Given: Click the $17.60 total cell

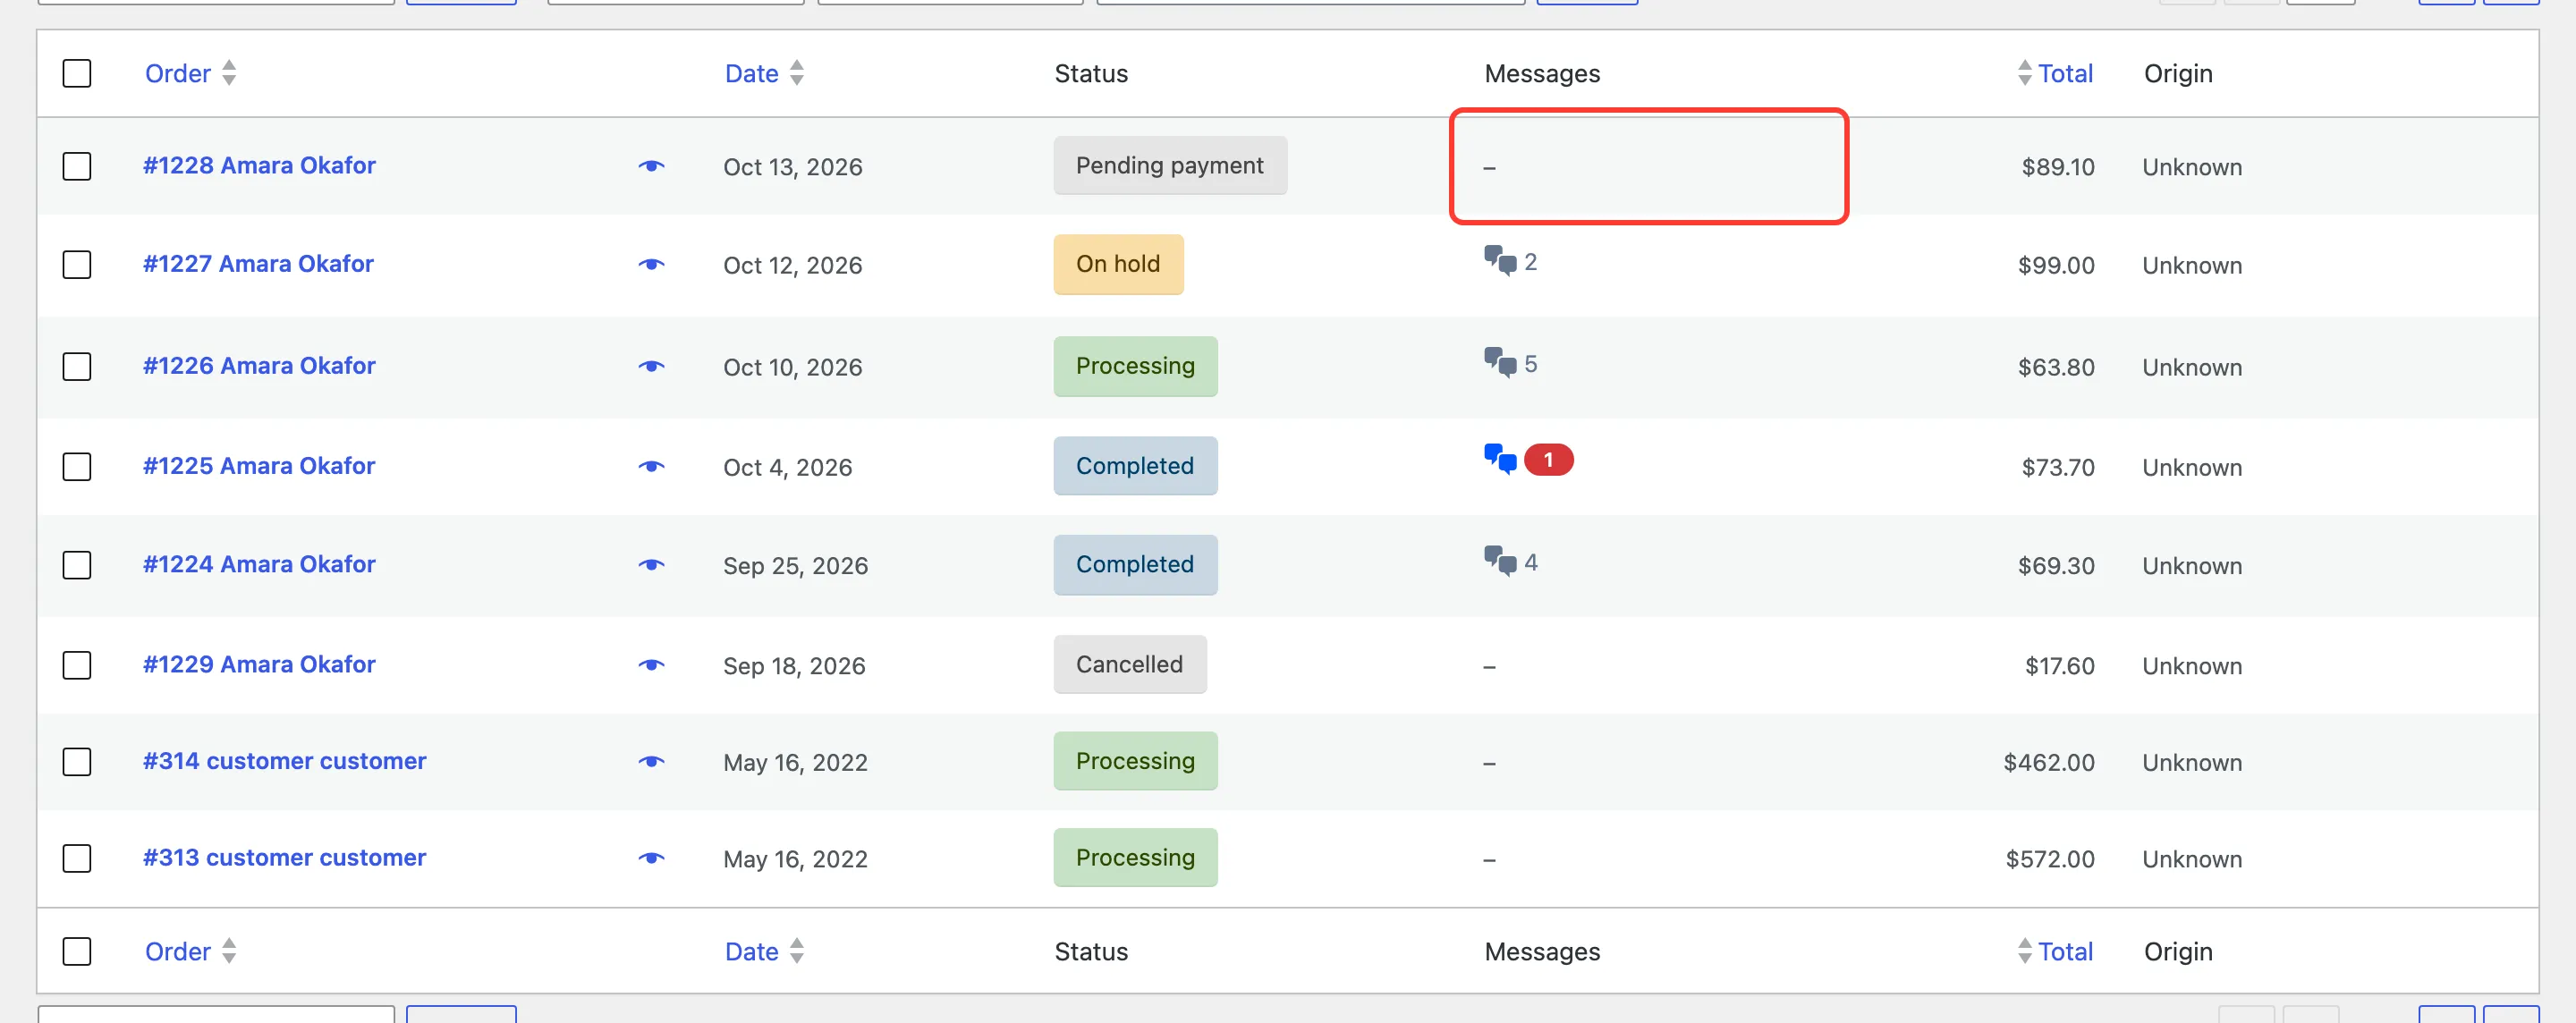Looking at the screenshot, I should (2060, 666).
